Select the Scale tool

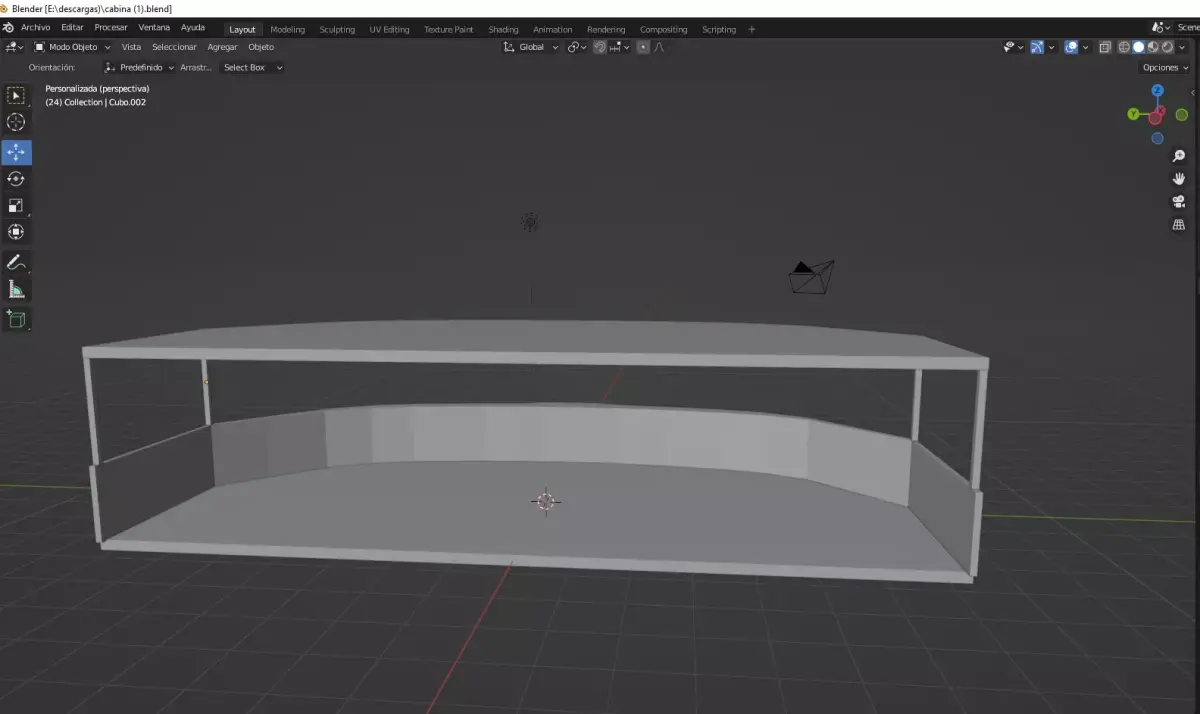16,206
